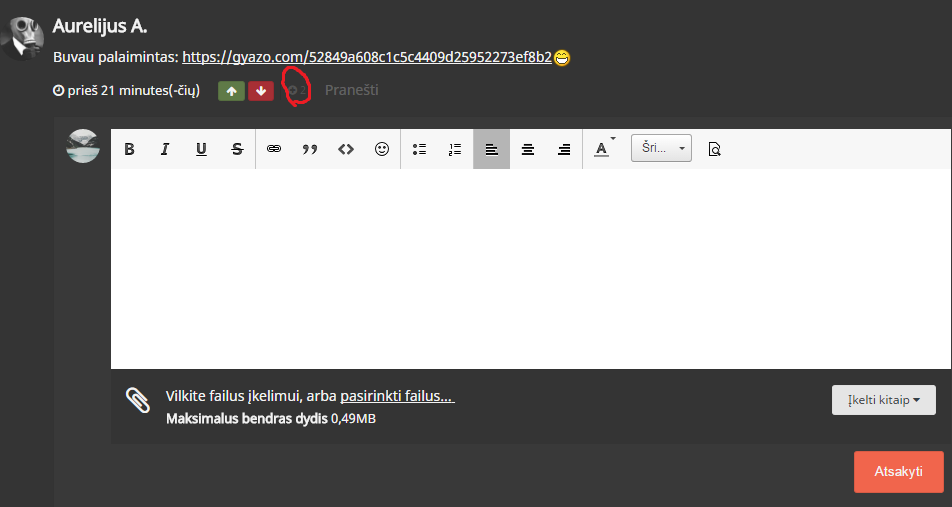
Task: Insert a bulleted list
Action: pyautogui.click(x=419, y=149)
